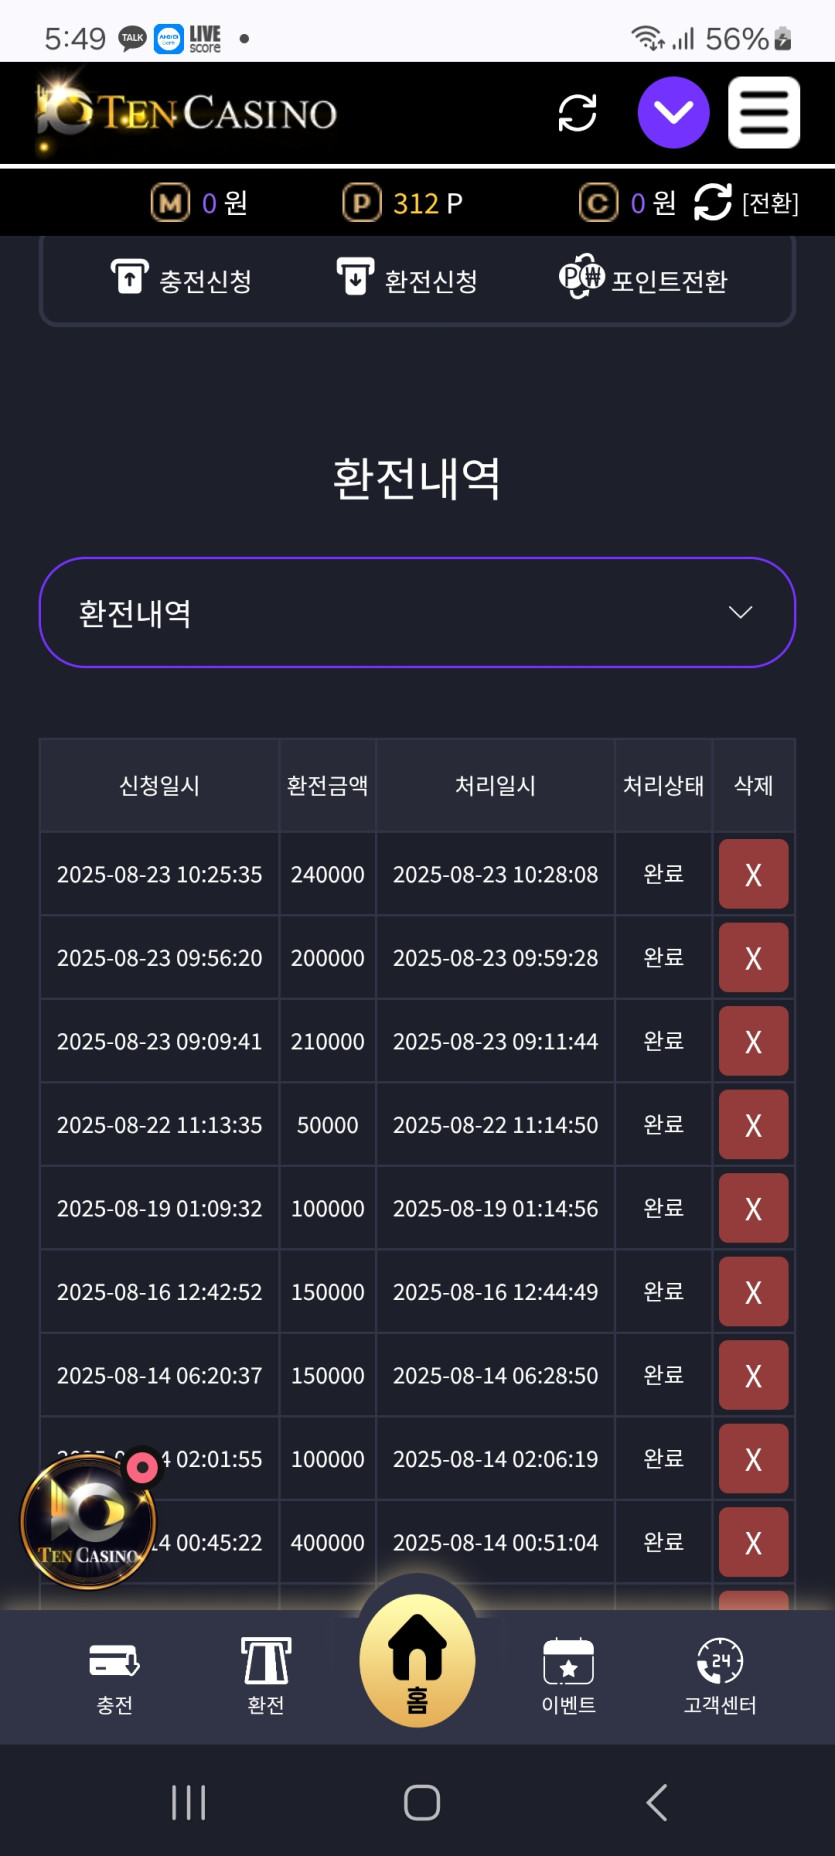835x1856 pixels.
Task: Tap the [전환] conversion refresh icon
Action: [x=713, y=202]
